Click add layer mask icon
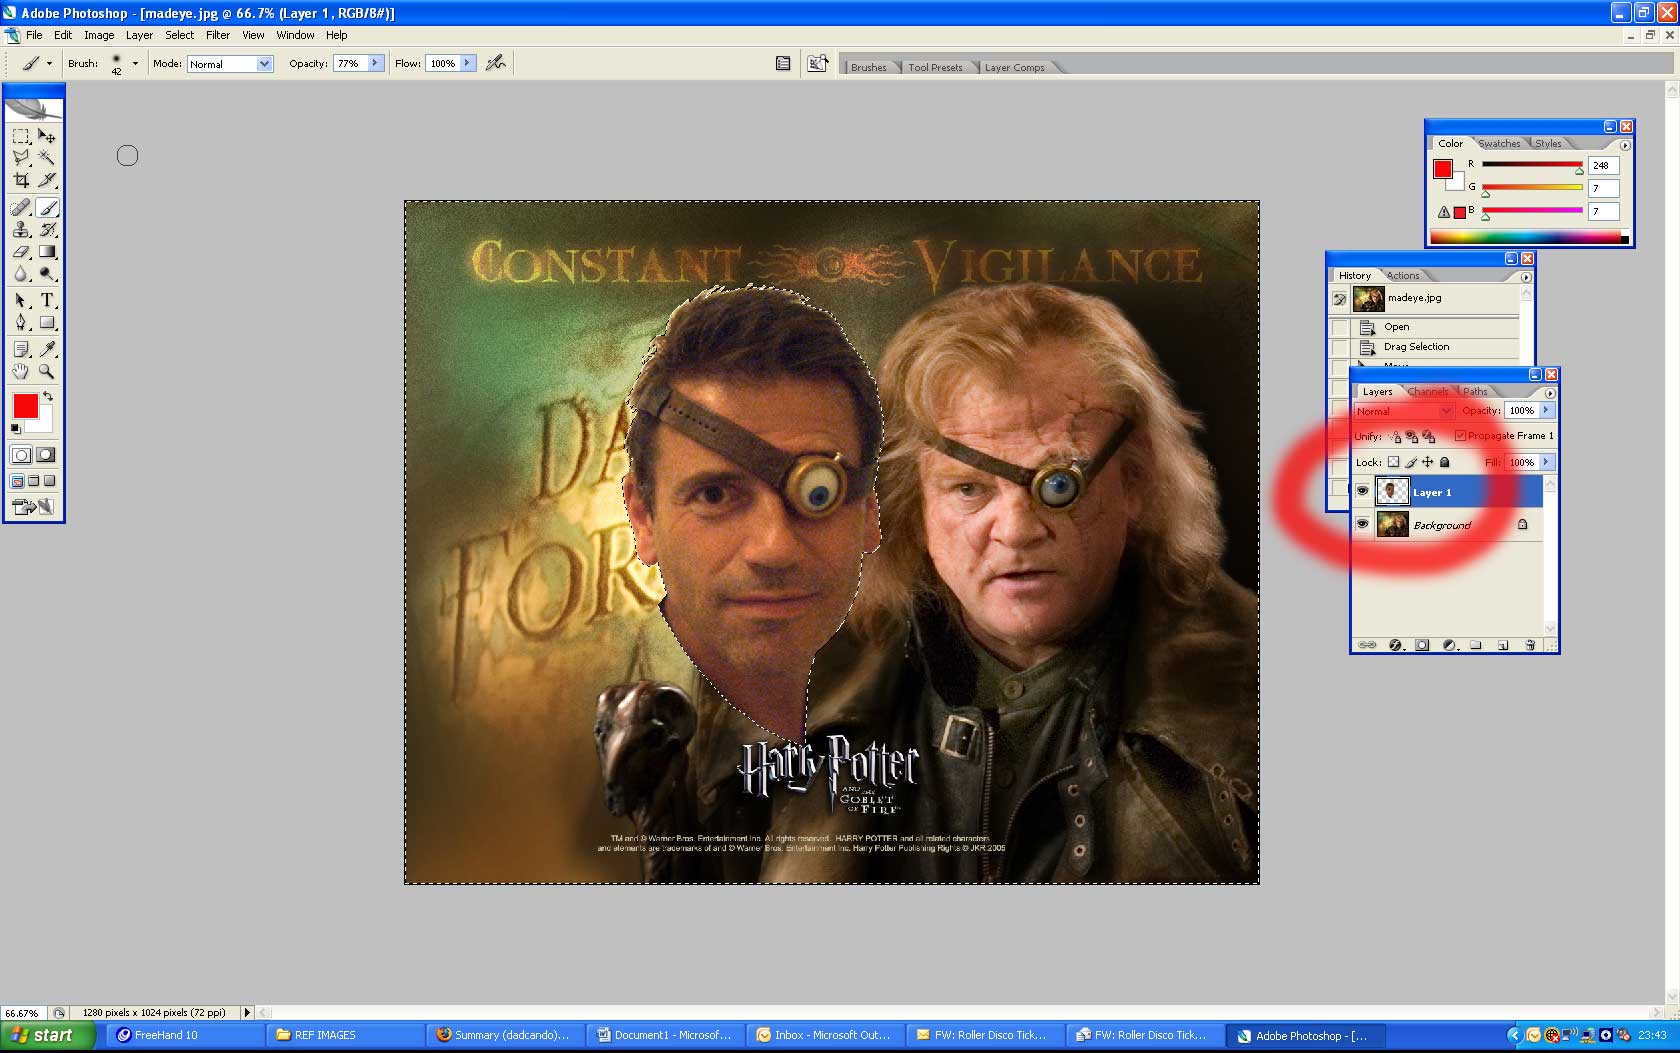1680x1053 pixels. pos(1422,645)
